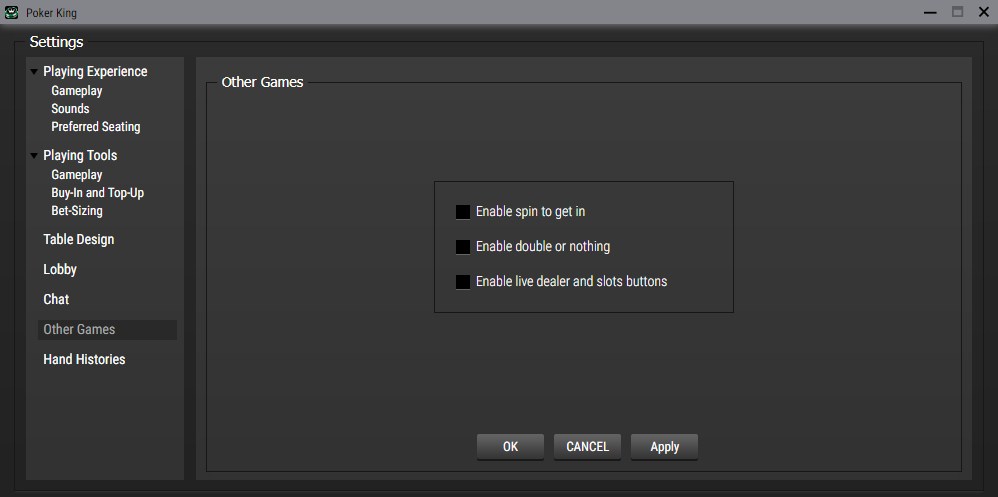Click CANCEL to discard changes
The image size is (998, 497).
coord(587,447)
